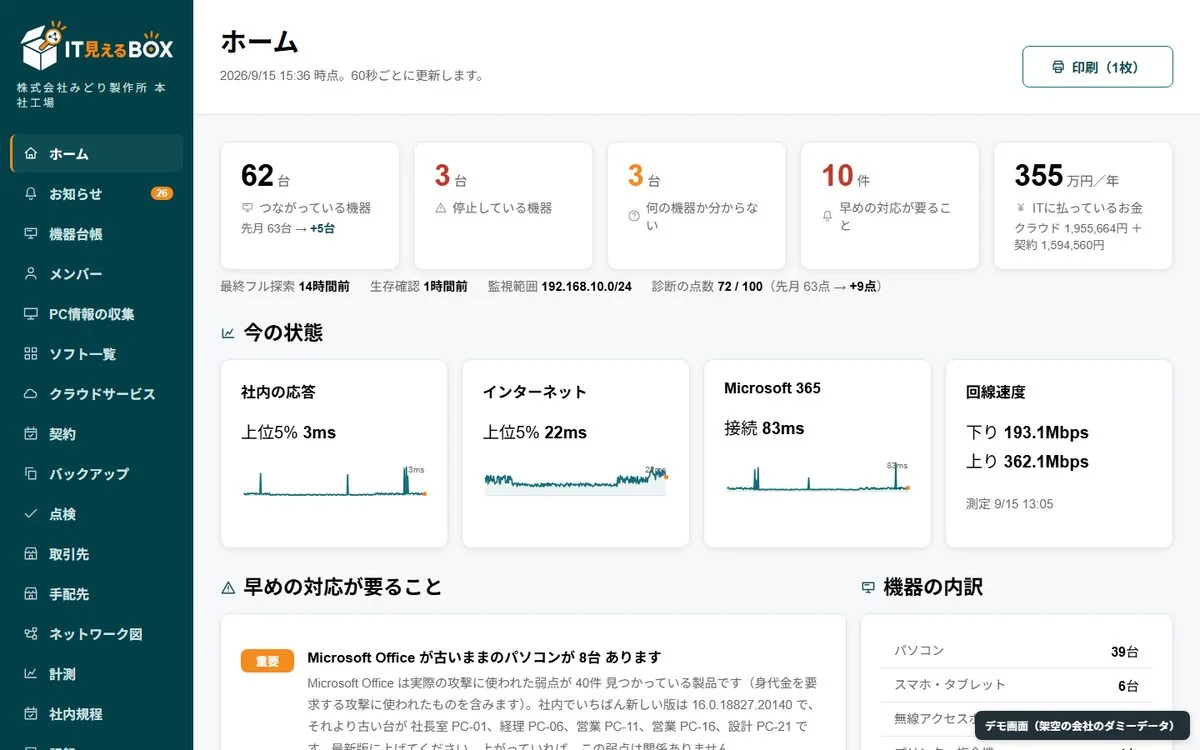Screen dimensions: 1200x750
Task: Click the インターネット latency sparkline chart
Action: point(576,480)
